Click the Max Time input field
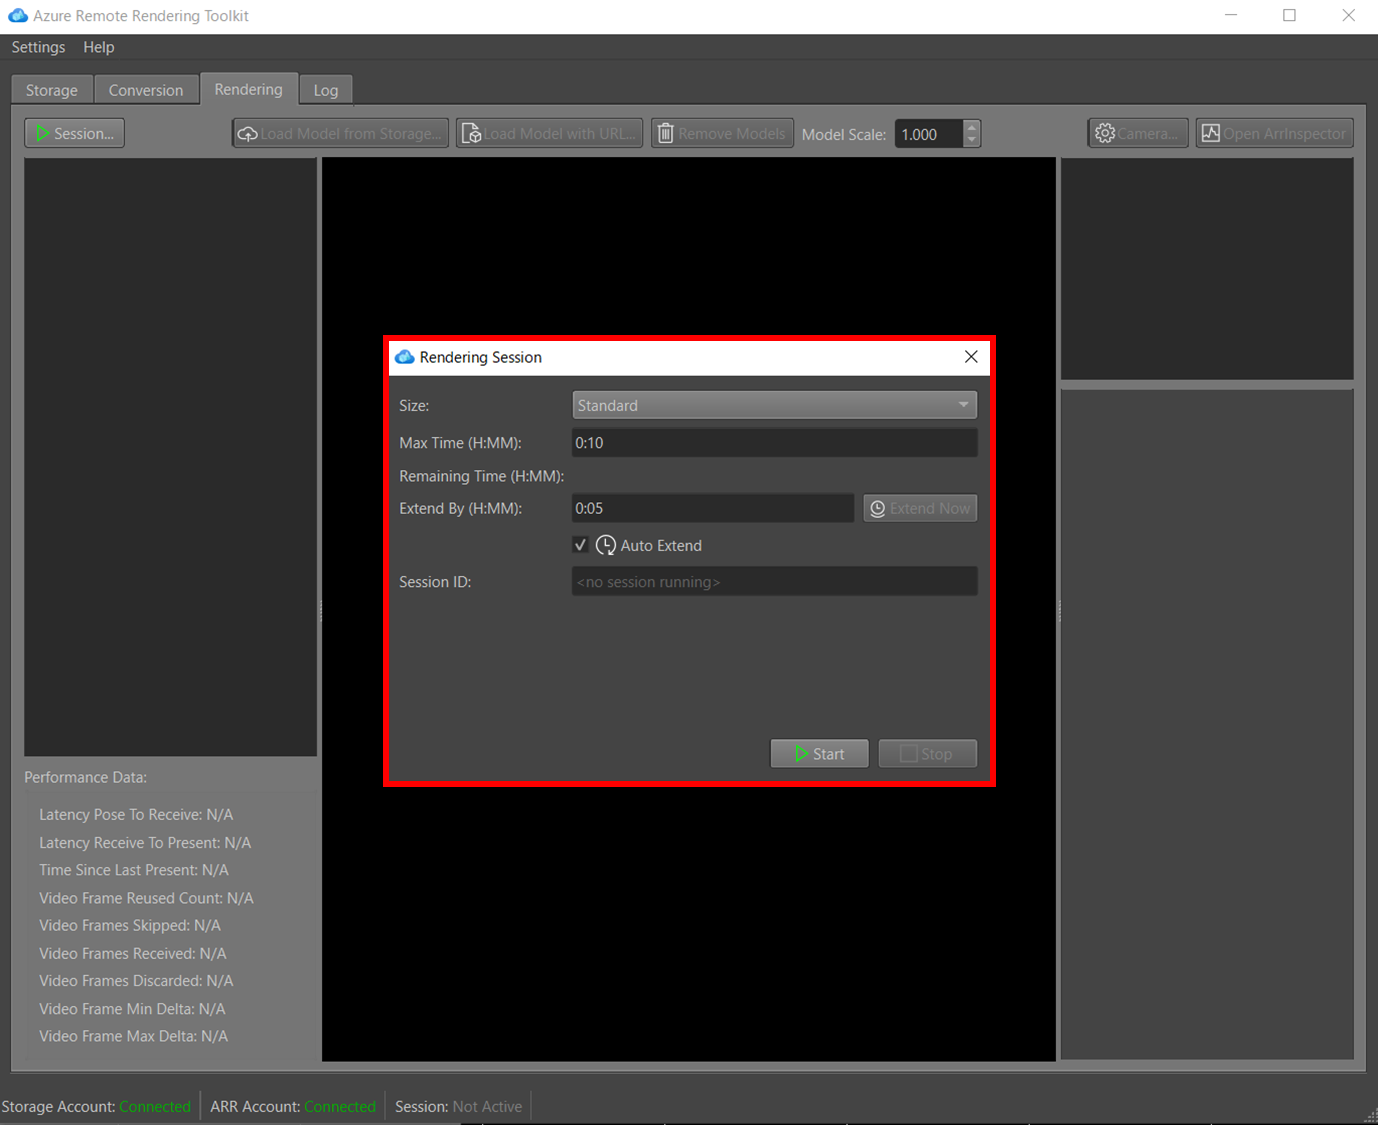Screen dimensions: 1378x1125 pyautogui.click(x=773, y=442)
